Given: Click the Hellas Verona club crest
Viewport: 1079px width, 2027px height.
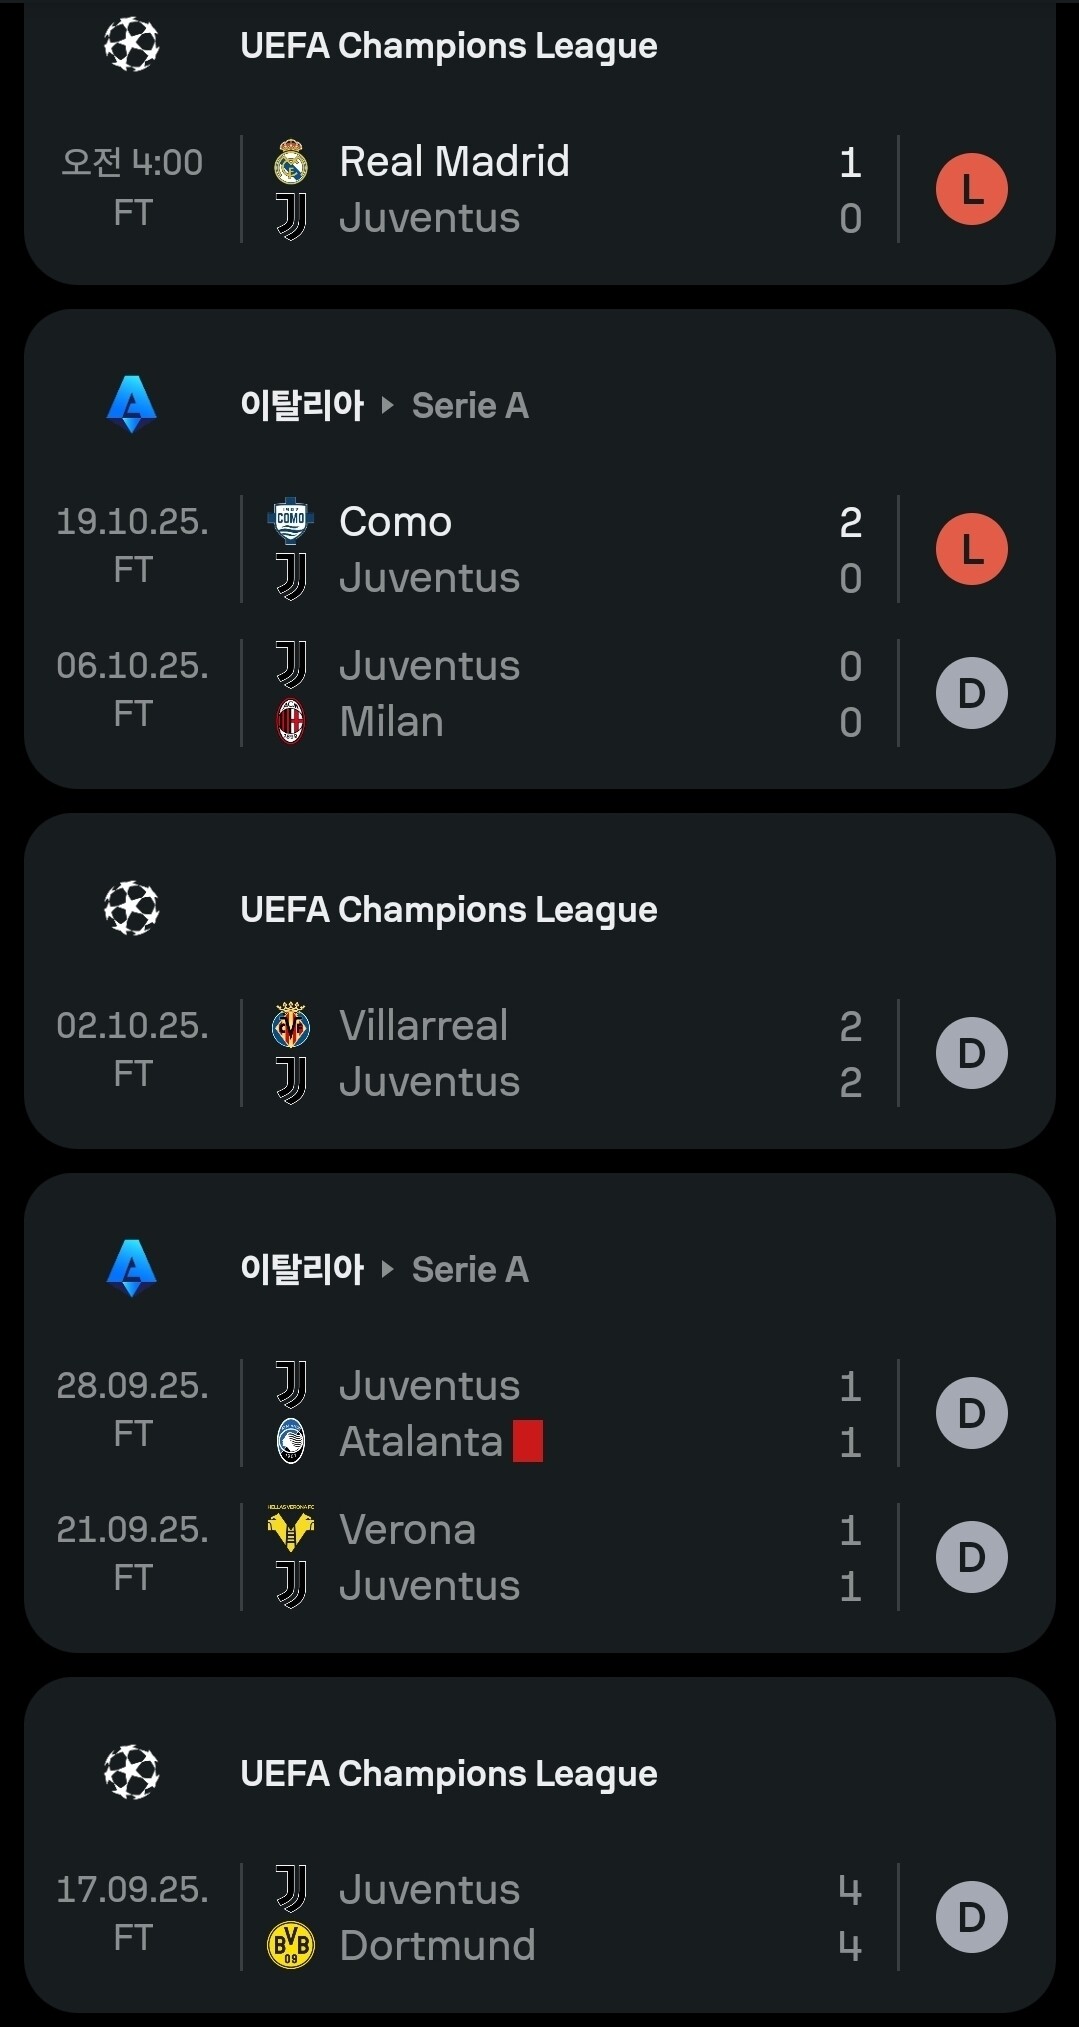Looking at the screenshot, I should [291, 1528].
